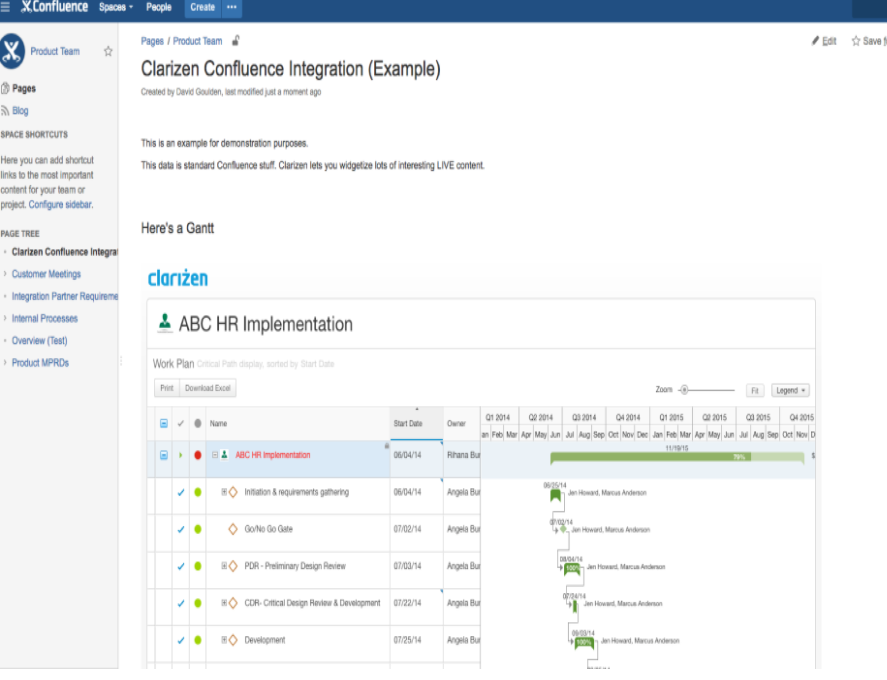This screenshot has height=680, width=887.
Task: Click the PDR Gantt bar showing 100%
Action: click(x=572, y=569)
